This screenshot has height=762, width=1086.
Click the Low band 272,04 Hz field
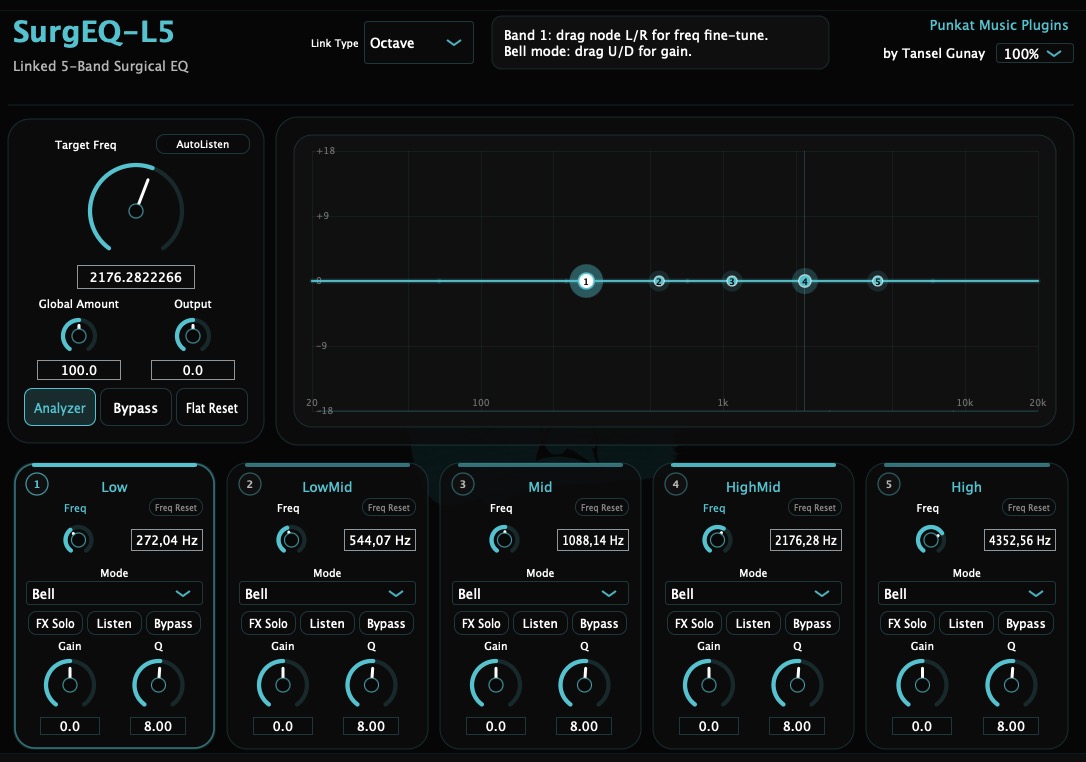click(x=167, y=540)
